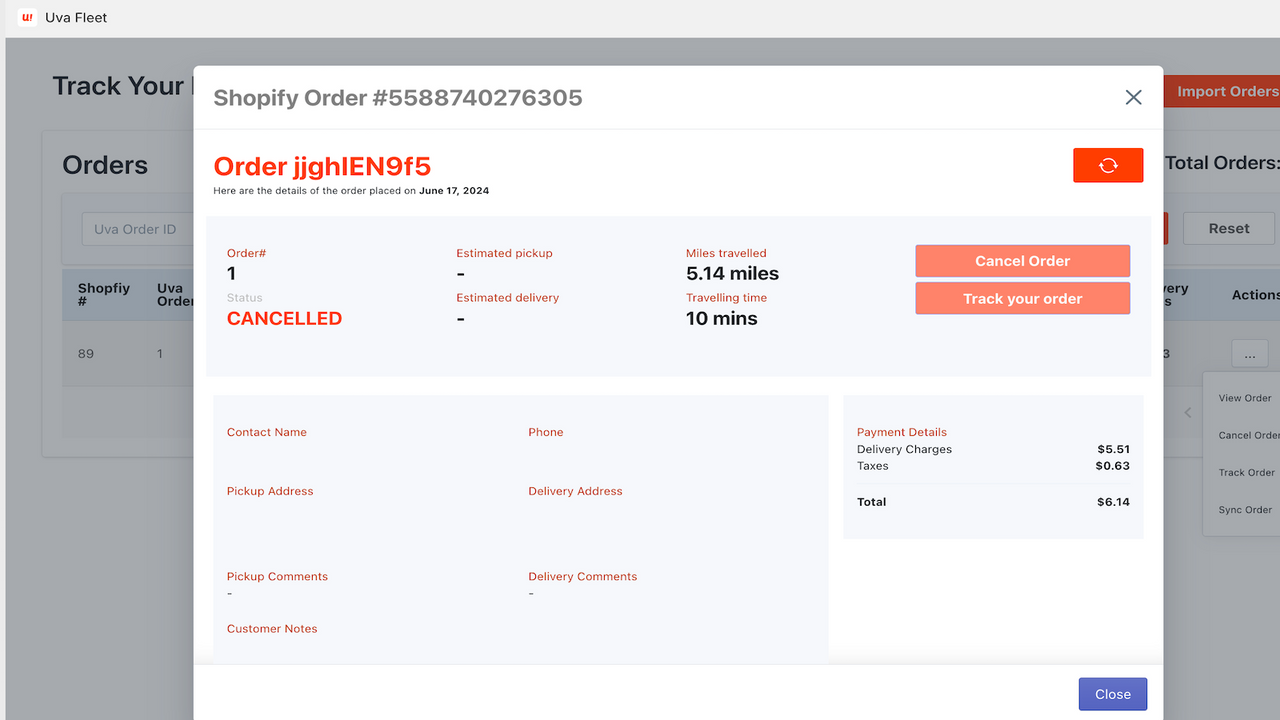Click the Order jjghIEN9f5 heading
This screenshot has height=720, width=1280.
click(x=322, y=166)
